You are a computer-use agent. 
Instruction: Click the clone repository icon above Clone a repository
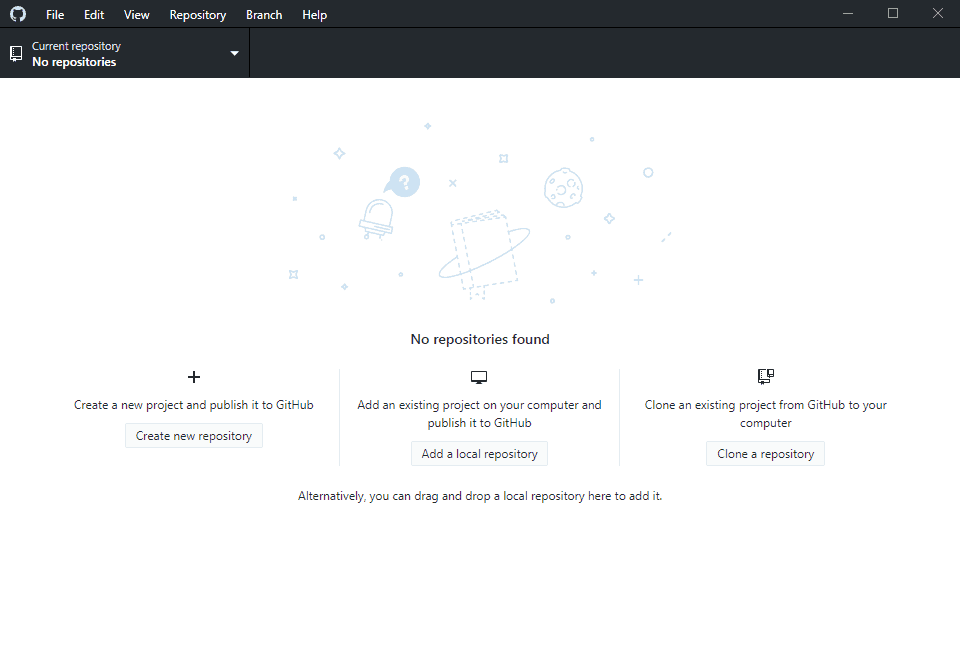(765, 376)
